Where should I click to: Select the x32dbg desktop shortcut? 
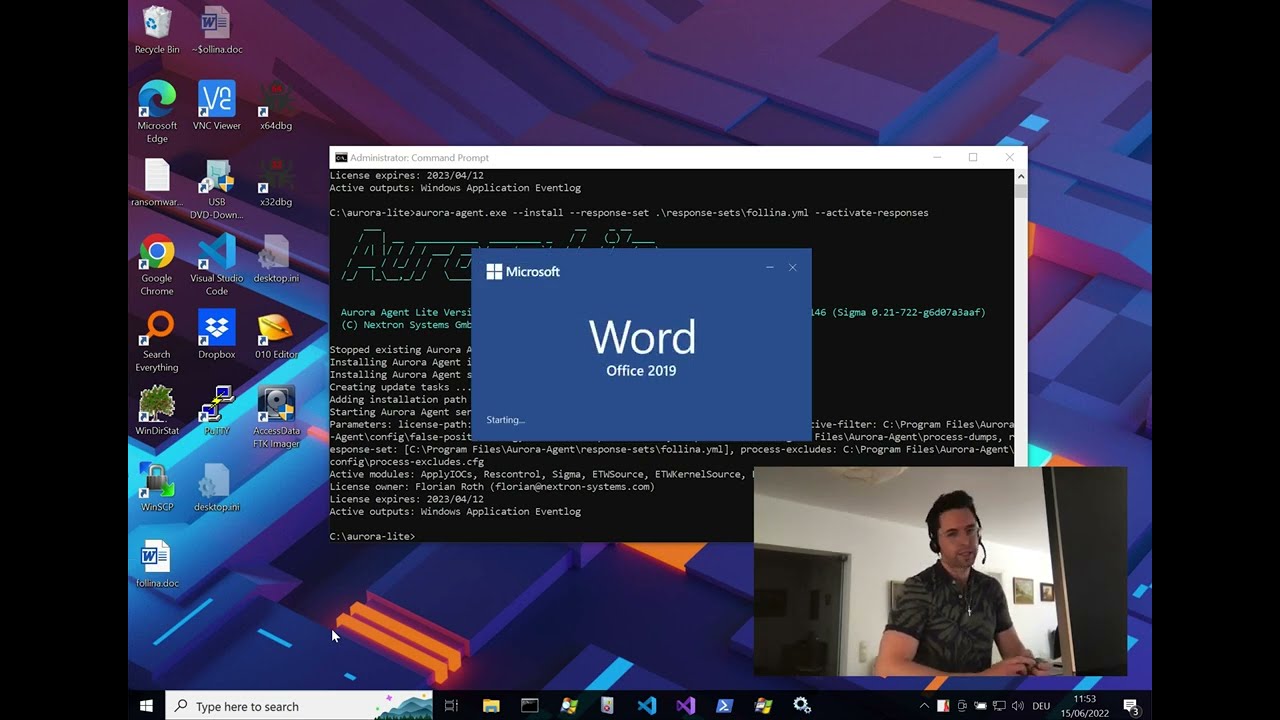tap(276, 182)
